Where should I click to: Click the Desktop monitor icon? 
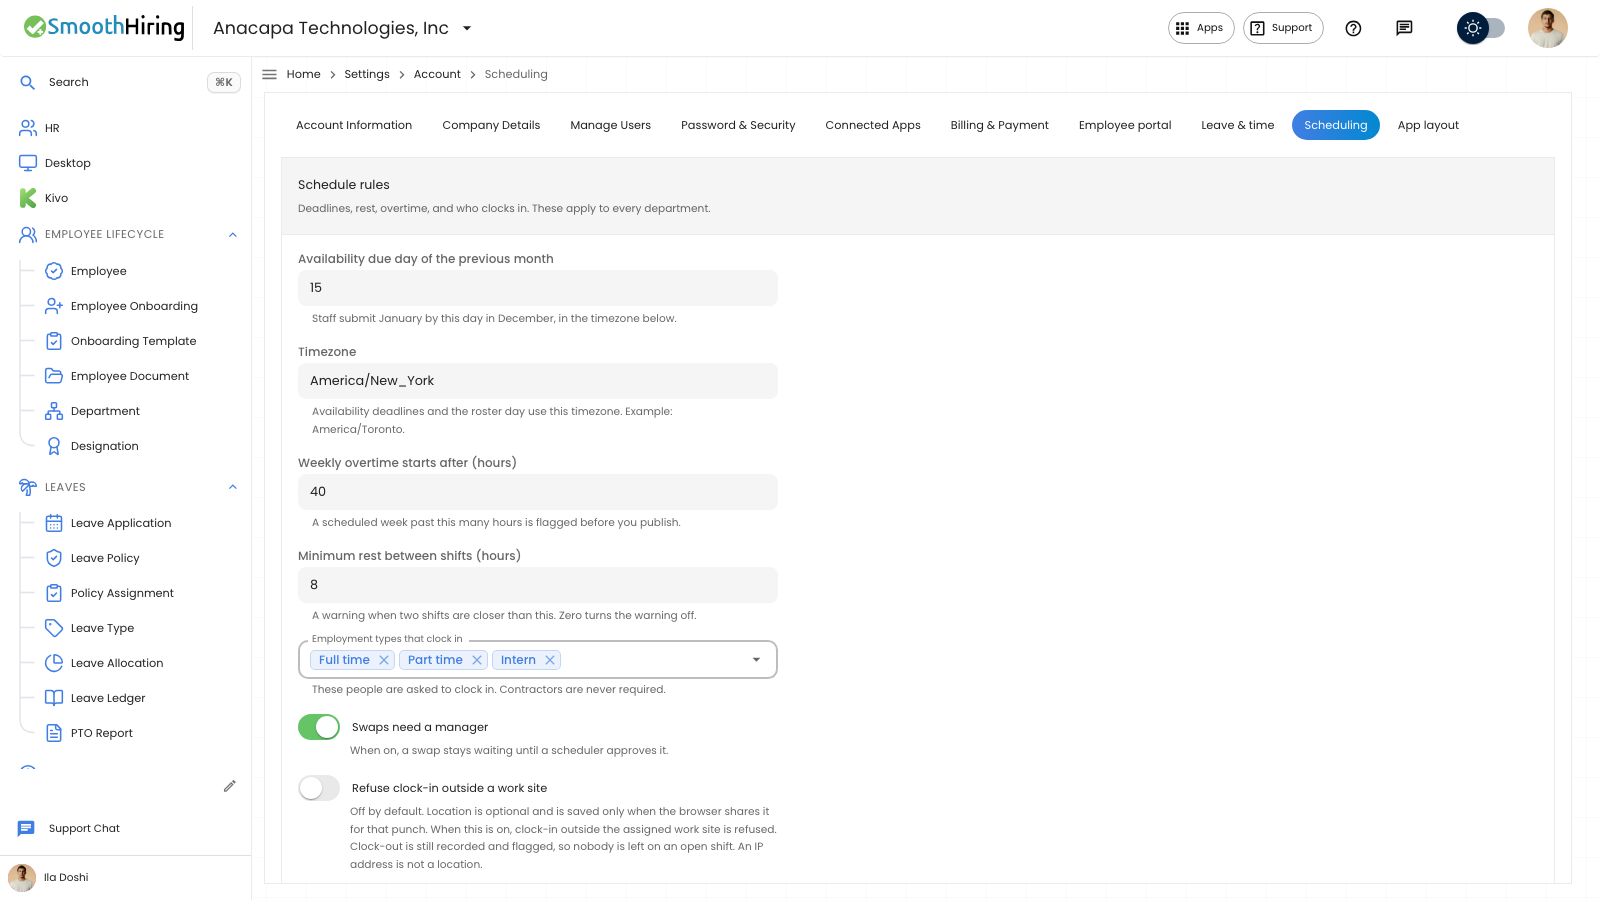point(28,163)
